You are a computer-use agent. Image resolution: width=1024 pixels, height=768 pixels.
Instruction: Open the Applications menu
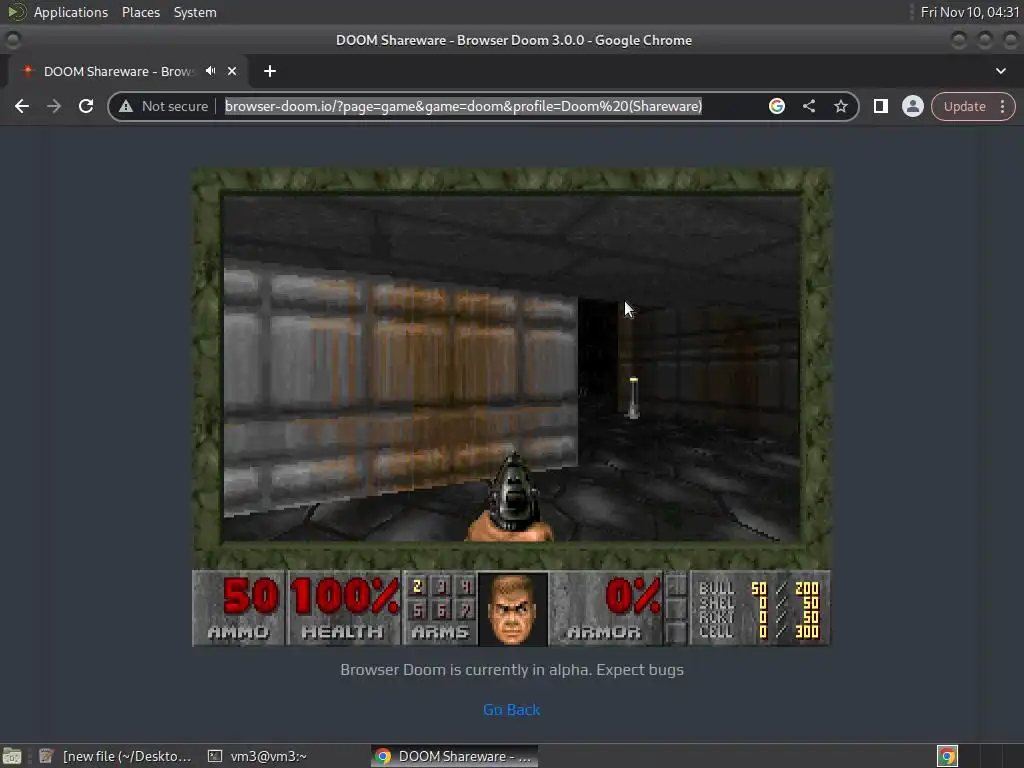(71, 12)
